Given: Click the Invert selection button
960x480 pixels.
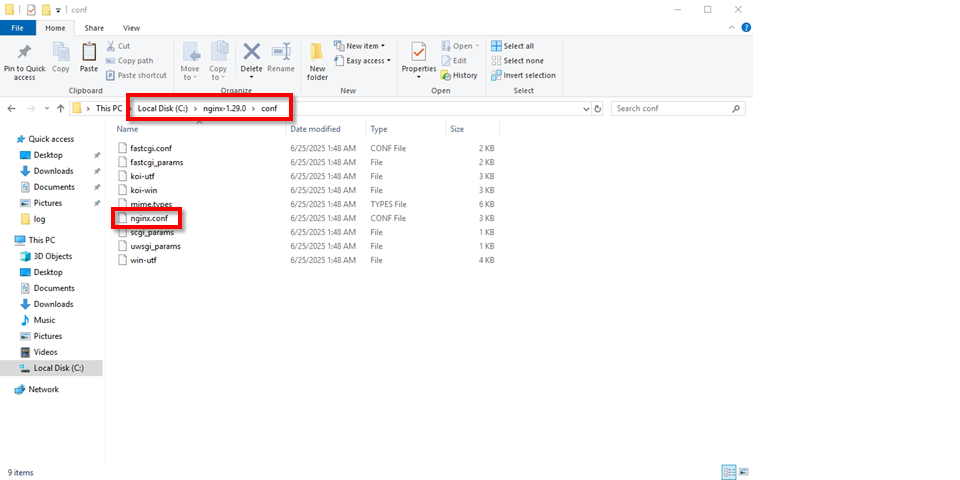Looking at the screenshot, I should (522, 75).
